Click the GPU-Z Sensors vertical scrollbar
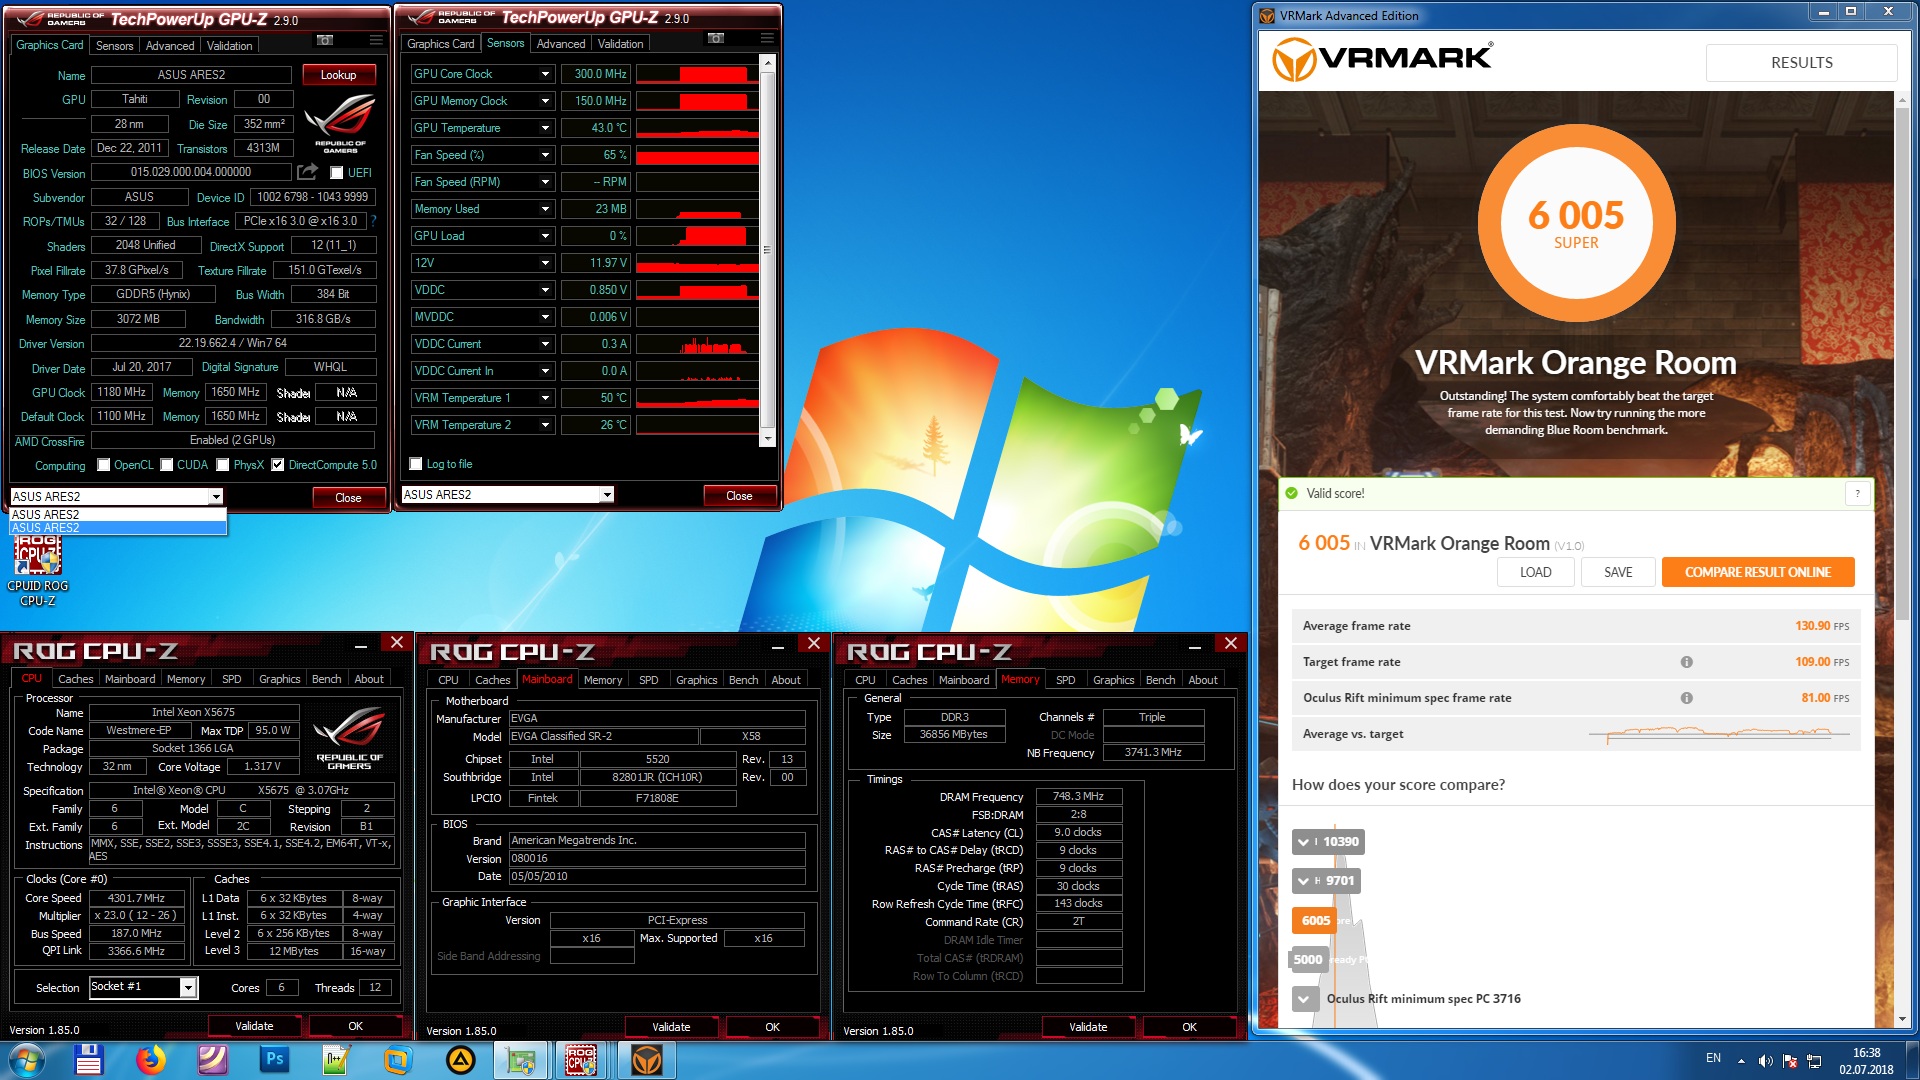The image size is (1920, 1080). [767, 250]
